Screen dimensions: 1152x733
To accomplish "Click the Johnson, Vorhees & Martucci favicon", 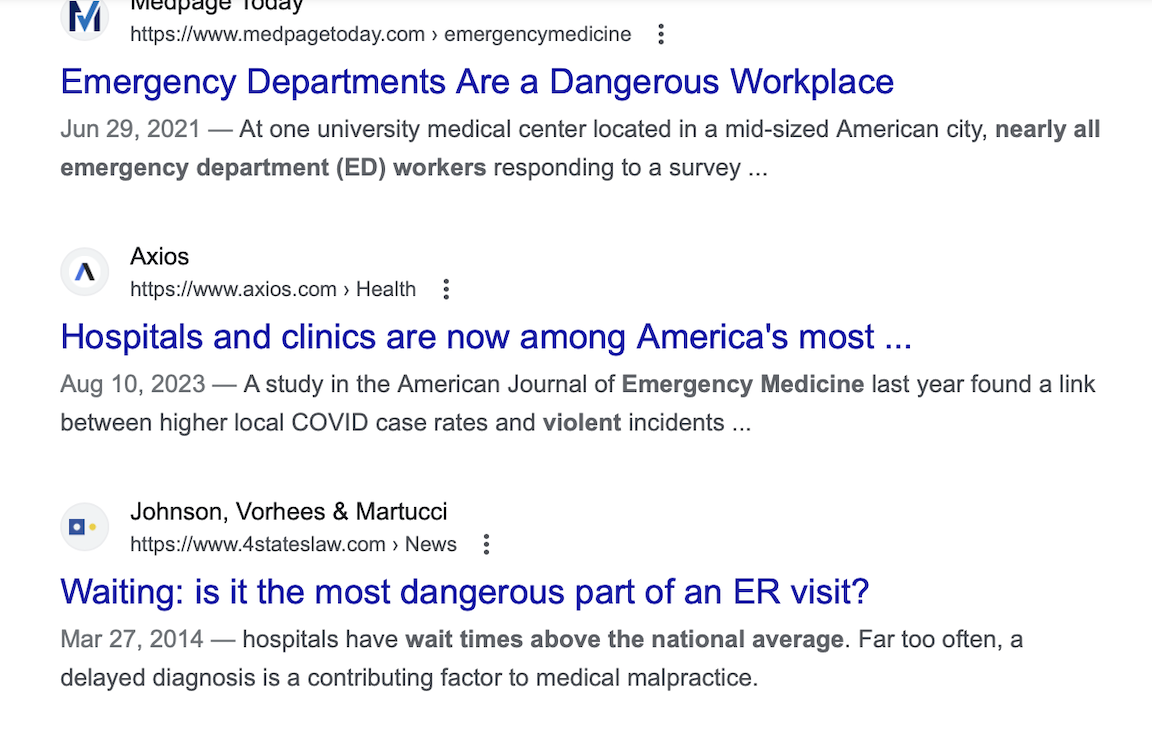I will pyautogui.click(x=85, y=527).
